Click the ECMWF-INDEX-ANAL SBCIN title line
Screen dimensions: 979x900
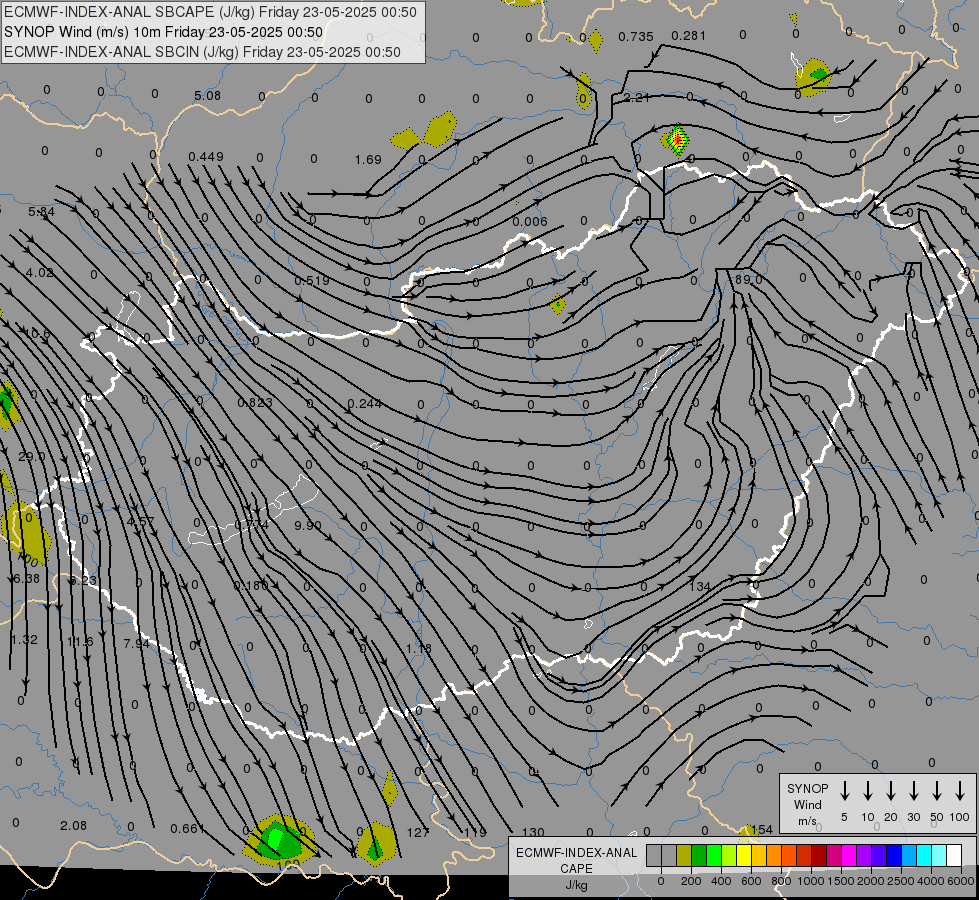[x=202, y=52]
